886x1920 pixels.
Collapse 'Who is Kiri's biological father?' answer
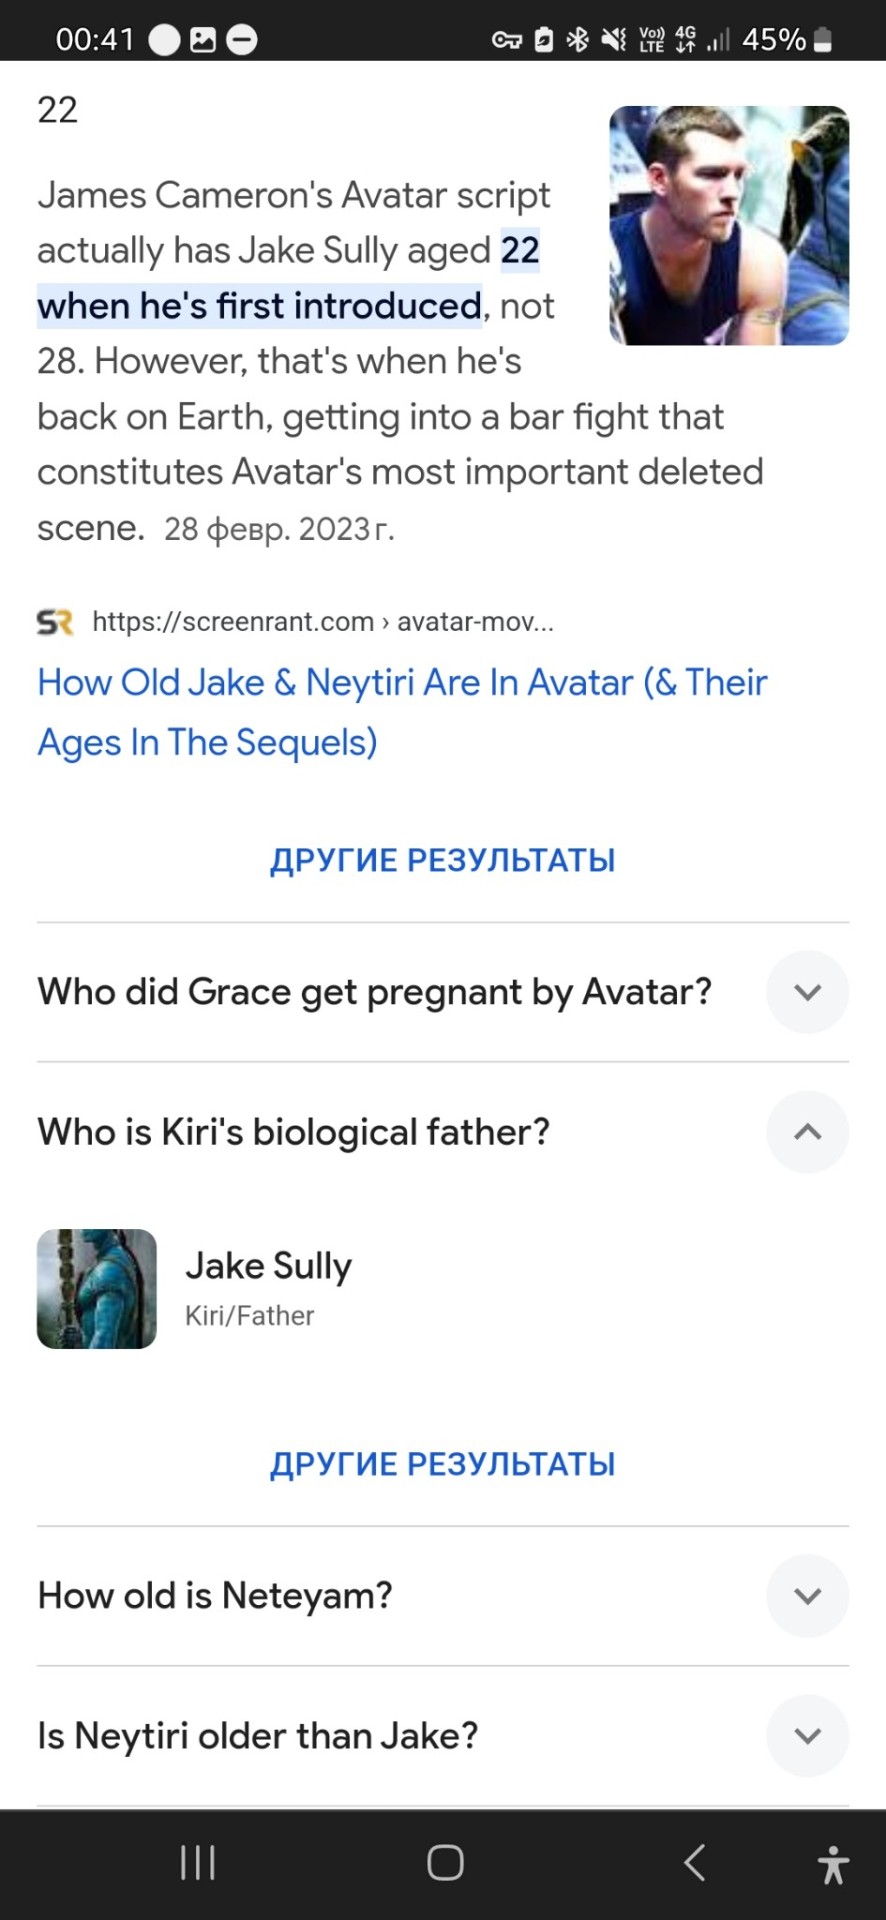click(x=807, y=1132)
